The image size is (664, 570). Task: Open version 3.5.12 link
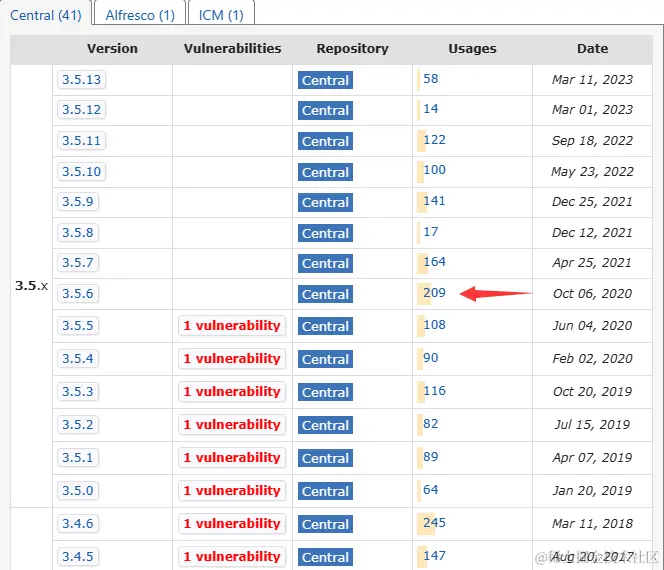tap(81, 110)
